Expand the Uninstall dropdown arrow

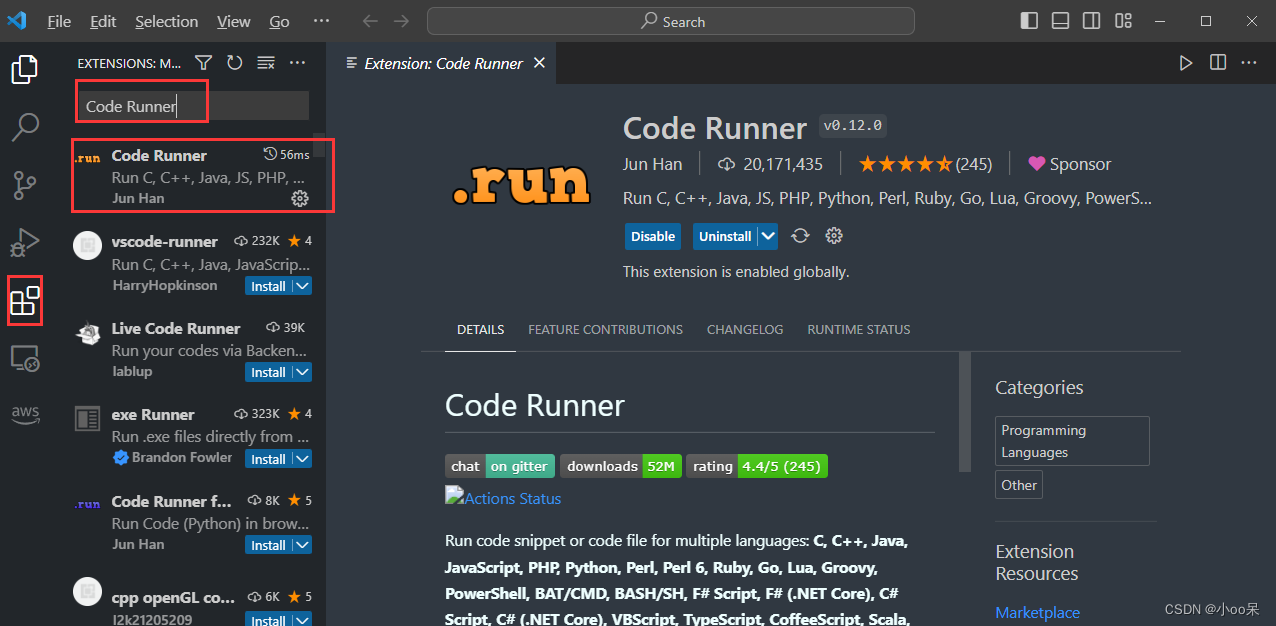pyautogui.click(x=768, y=236)
